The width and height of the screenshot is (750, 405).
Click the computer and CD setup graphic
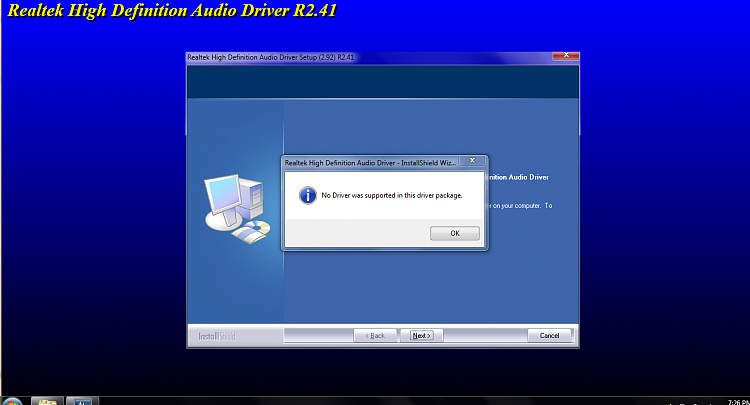click(237, 209)
